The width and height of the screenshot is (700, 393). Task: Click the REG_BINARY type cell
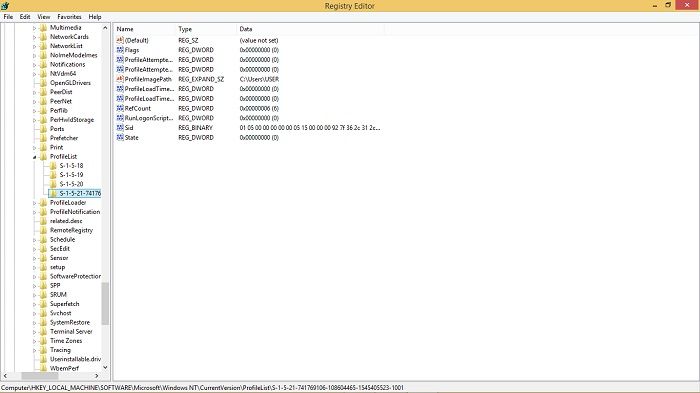point(196,128)
